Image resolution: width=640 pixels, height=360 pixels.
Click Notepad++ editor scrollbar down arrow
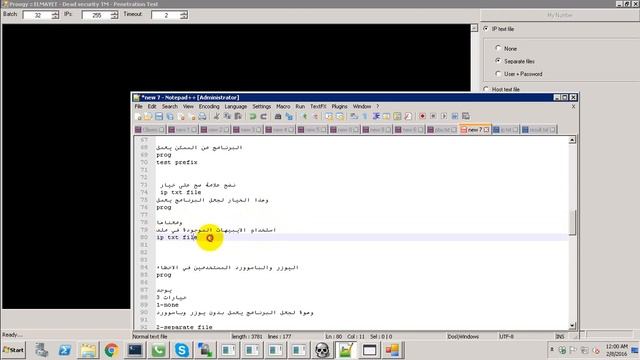(x=572, y=325)
